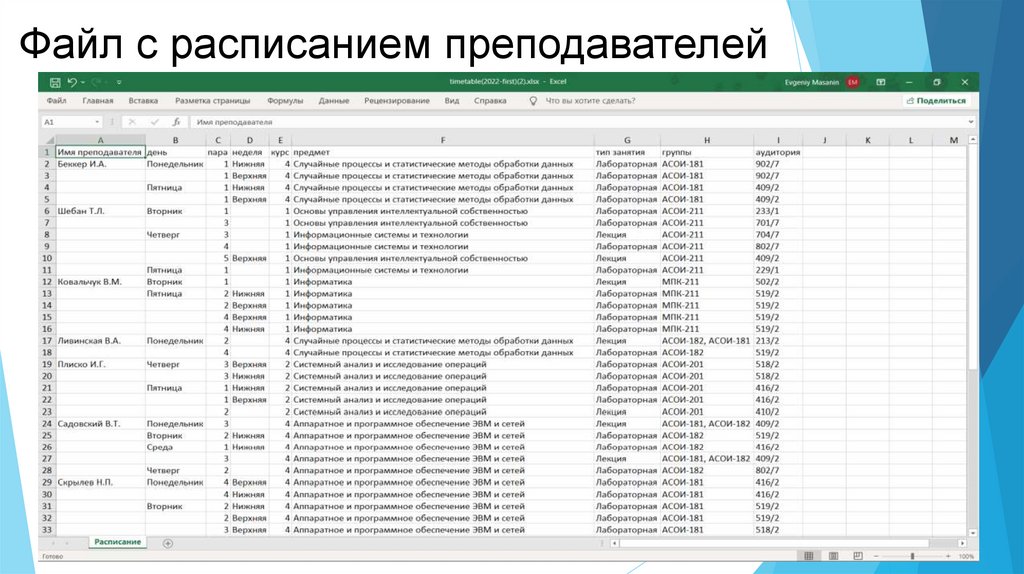The image size is (1024, 574).
Task: Click the zoom slider handle
Action: click(912, 556)
